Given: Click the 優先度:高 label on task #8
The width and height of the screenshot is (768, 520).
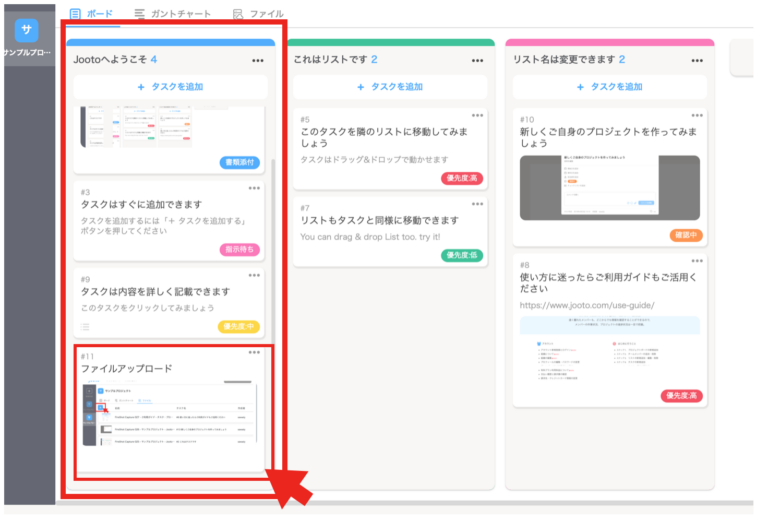Looking at the screenshot, I should click(x=681, y=396).
